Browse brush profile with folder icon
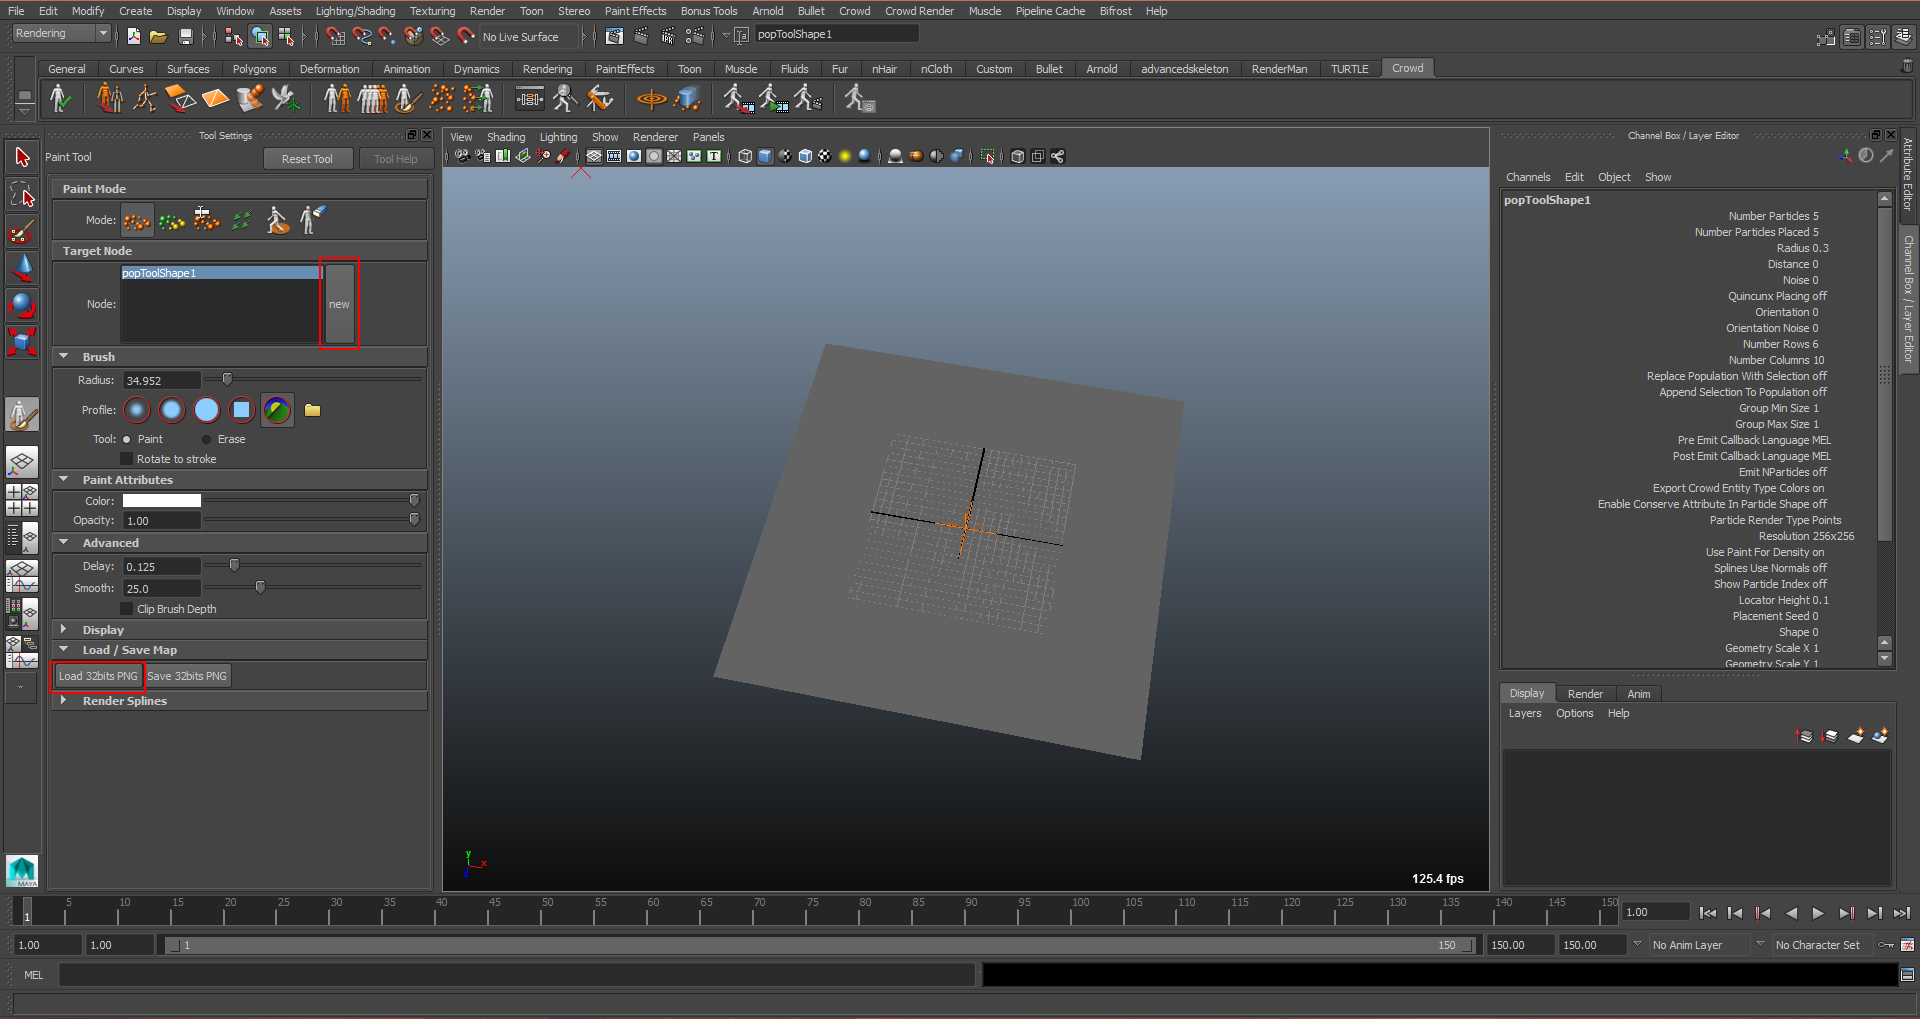 [x=313, y=410]
